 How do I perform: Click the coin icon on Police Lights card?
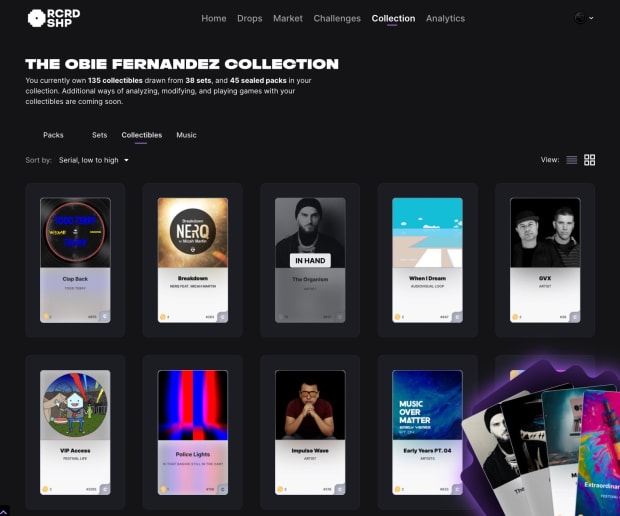[x=163, y=489]
